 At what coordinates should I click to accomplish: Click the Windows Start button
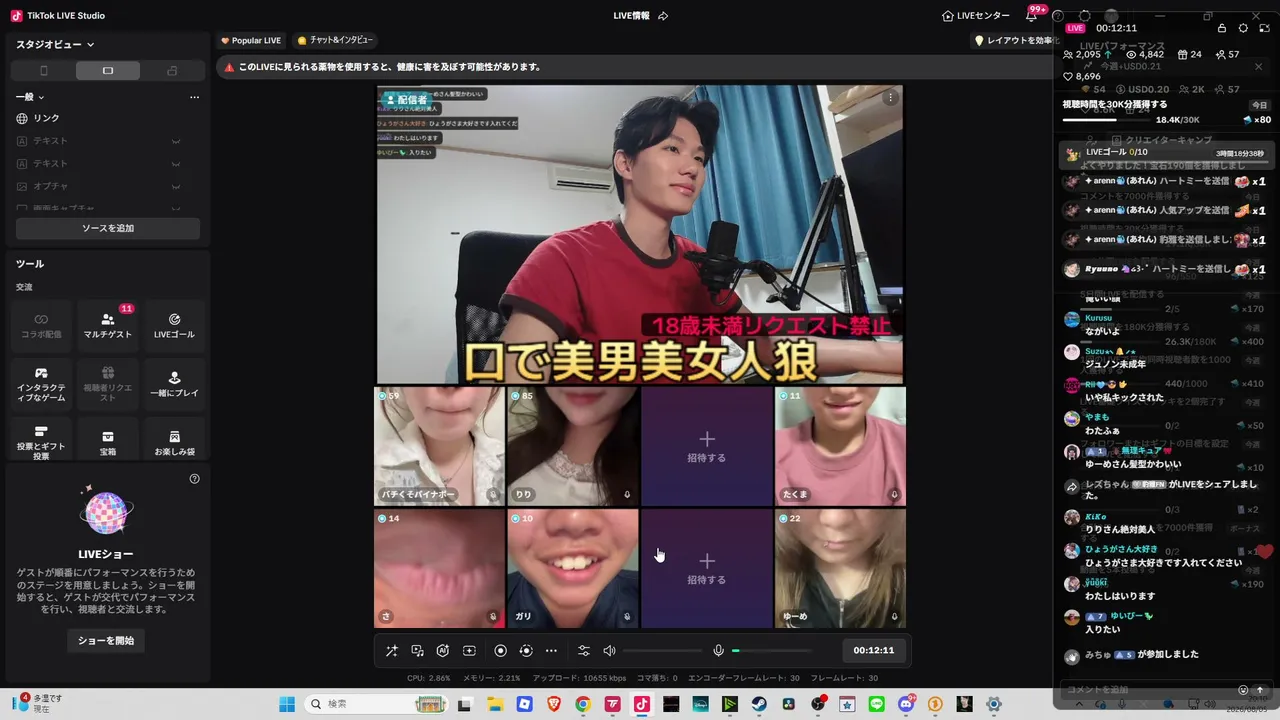coord(287,704)
